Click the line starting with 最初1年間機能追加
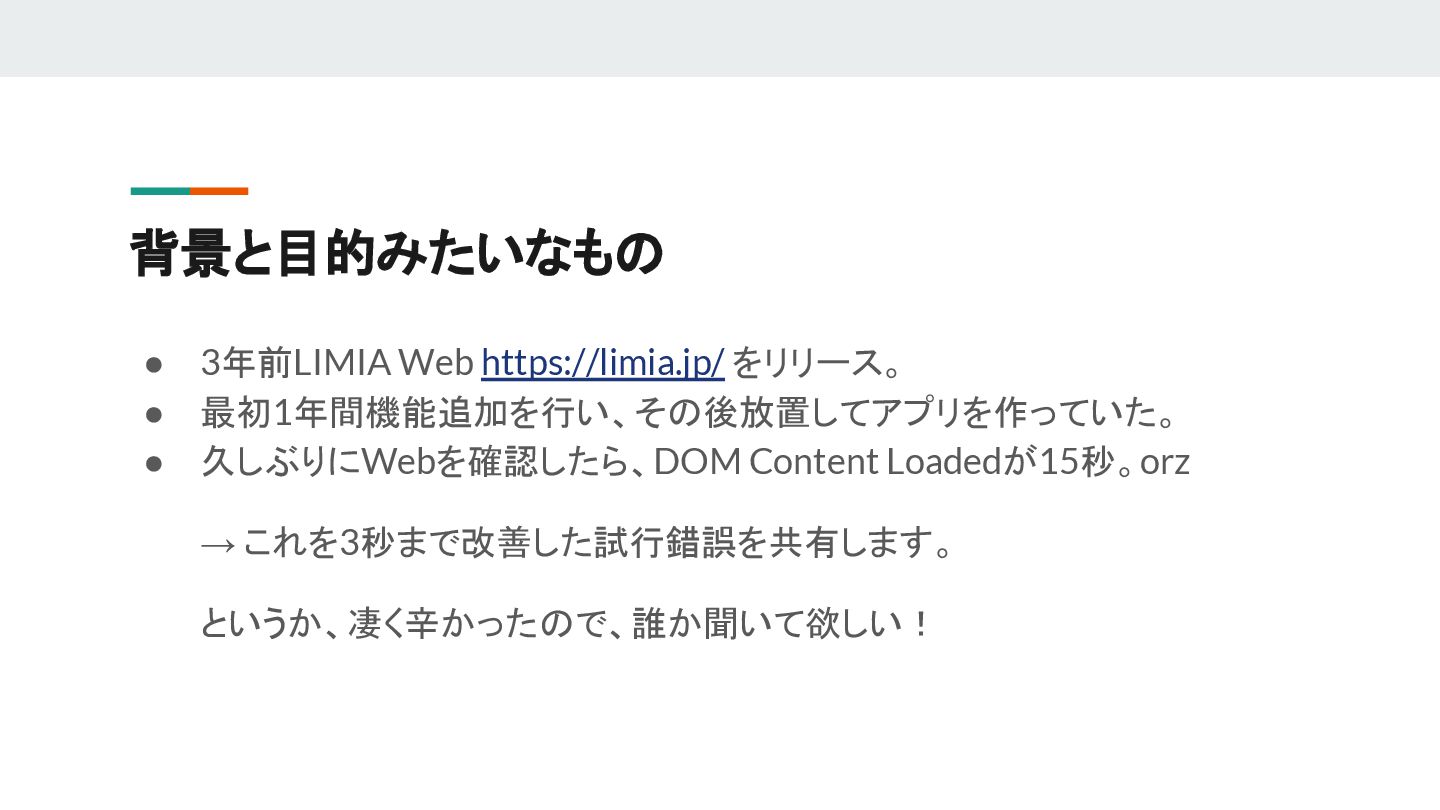1440x810 pixels. click(x=689, y=412)
